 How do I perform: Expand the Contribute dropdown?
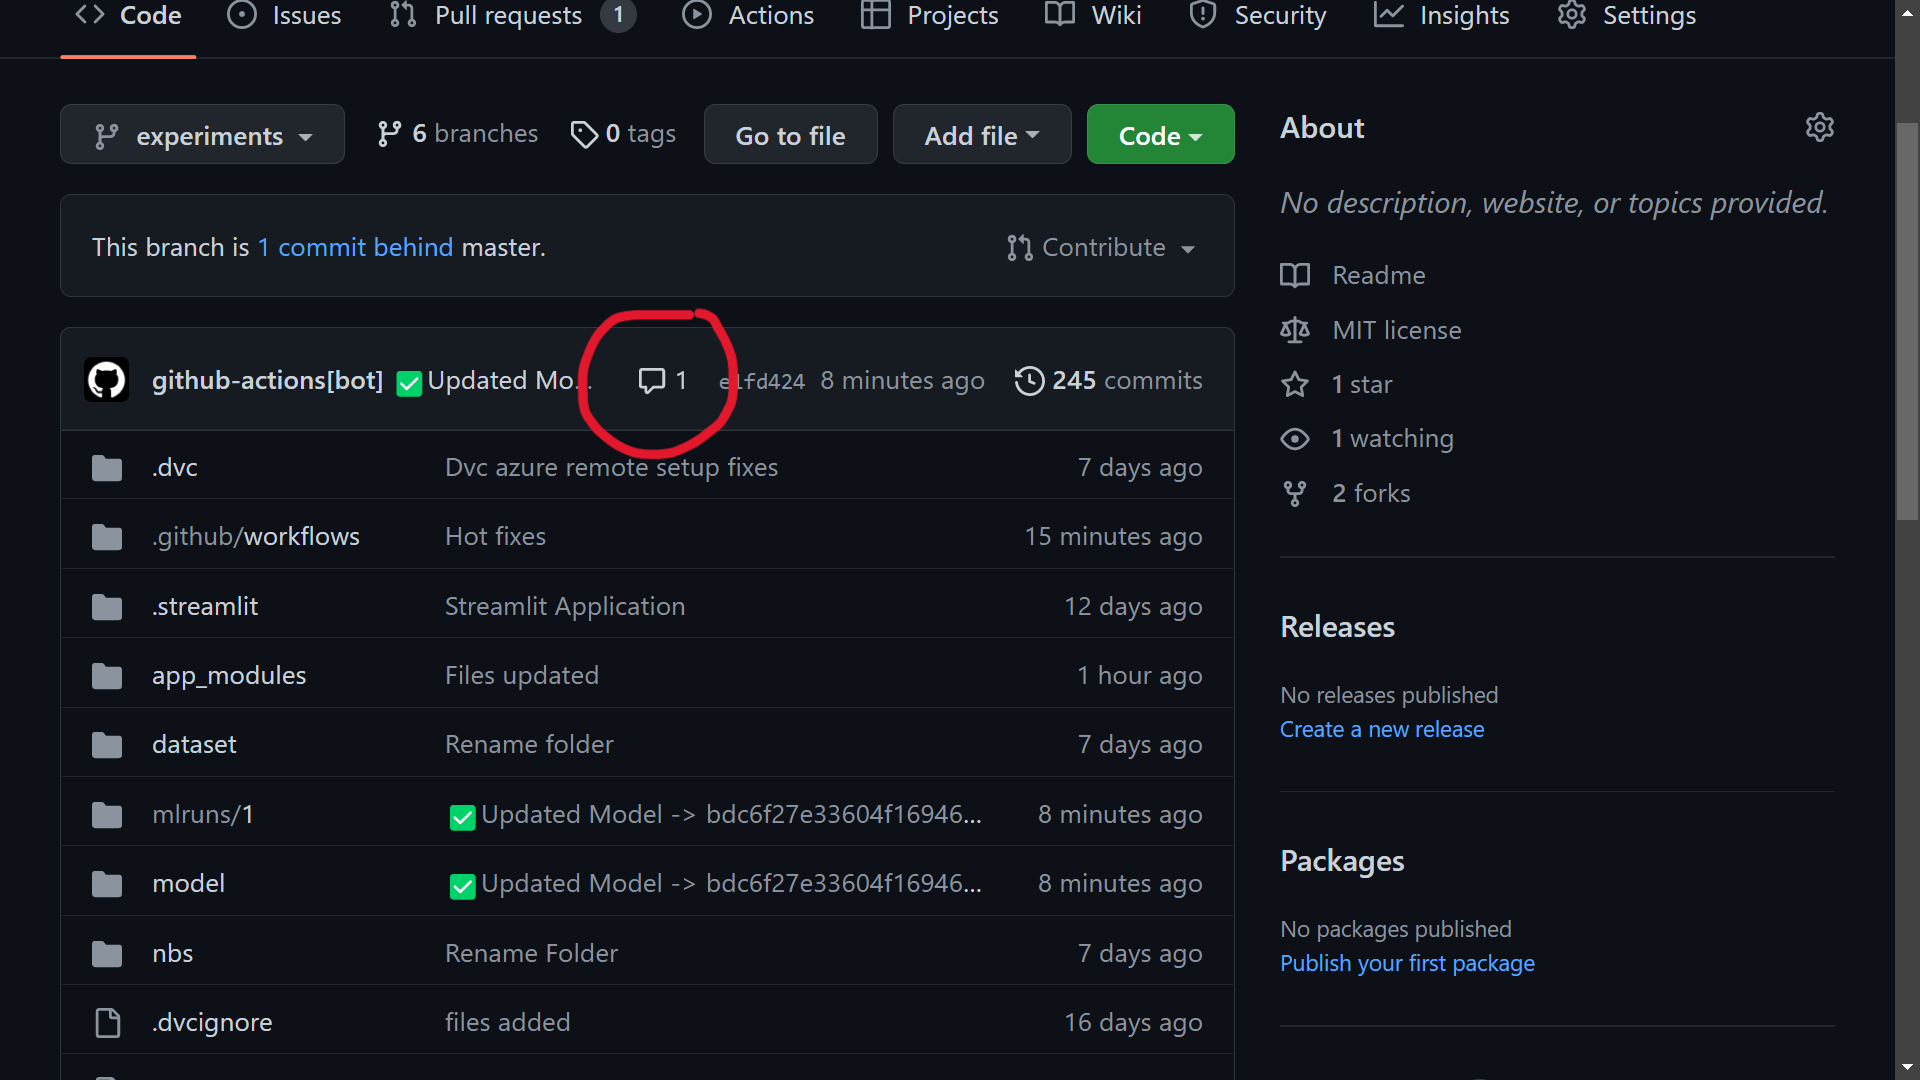coord(1101,247)
